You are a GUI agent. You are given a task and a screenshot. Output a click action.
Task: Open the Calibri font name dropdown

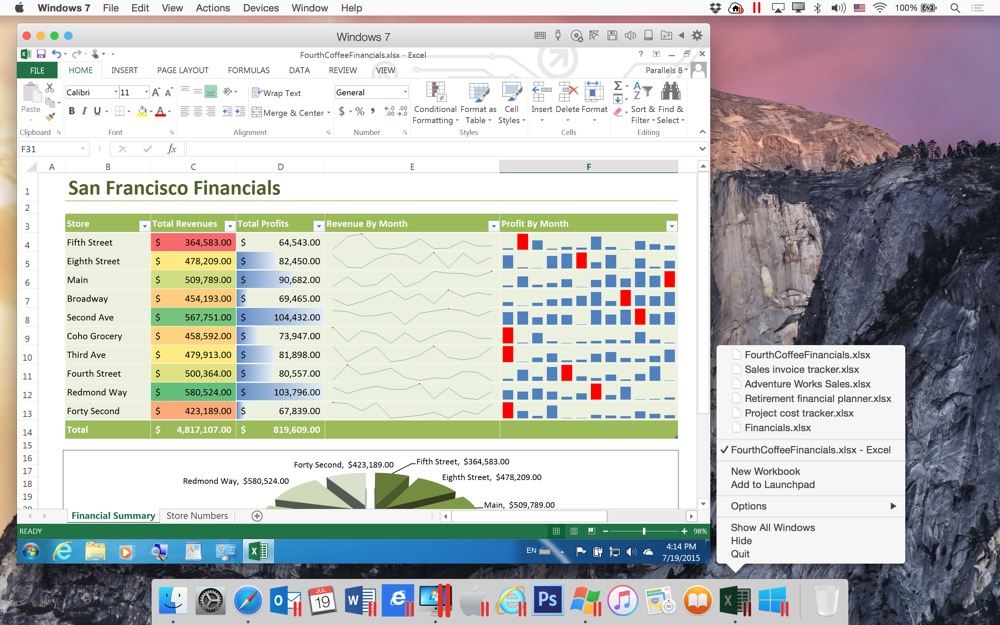(112, 93)
